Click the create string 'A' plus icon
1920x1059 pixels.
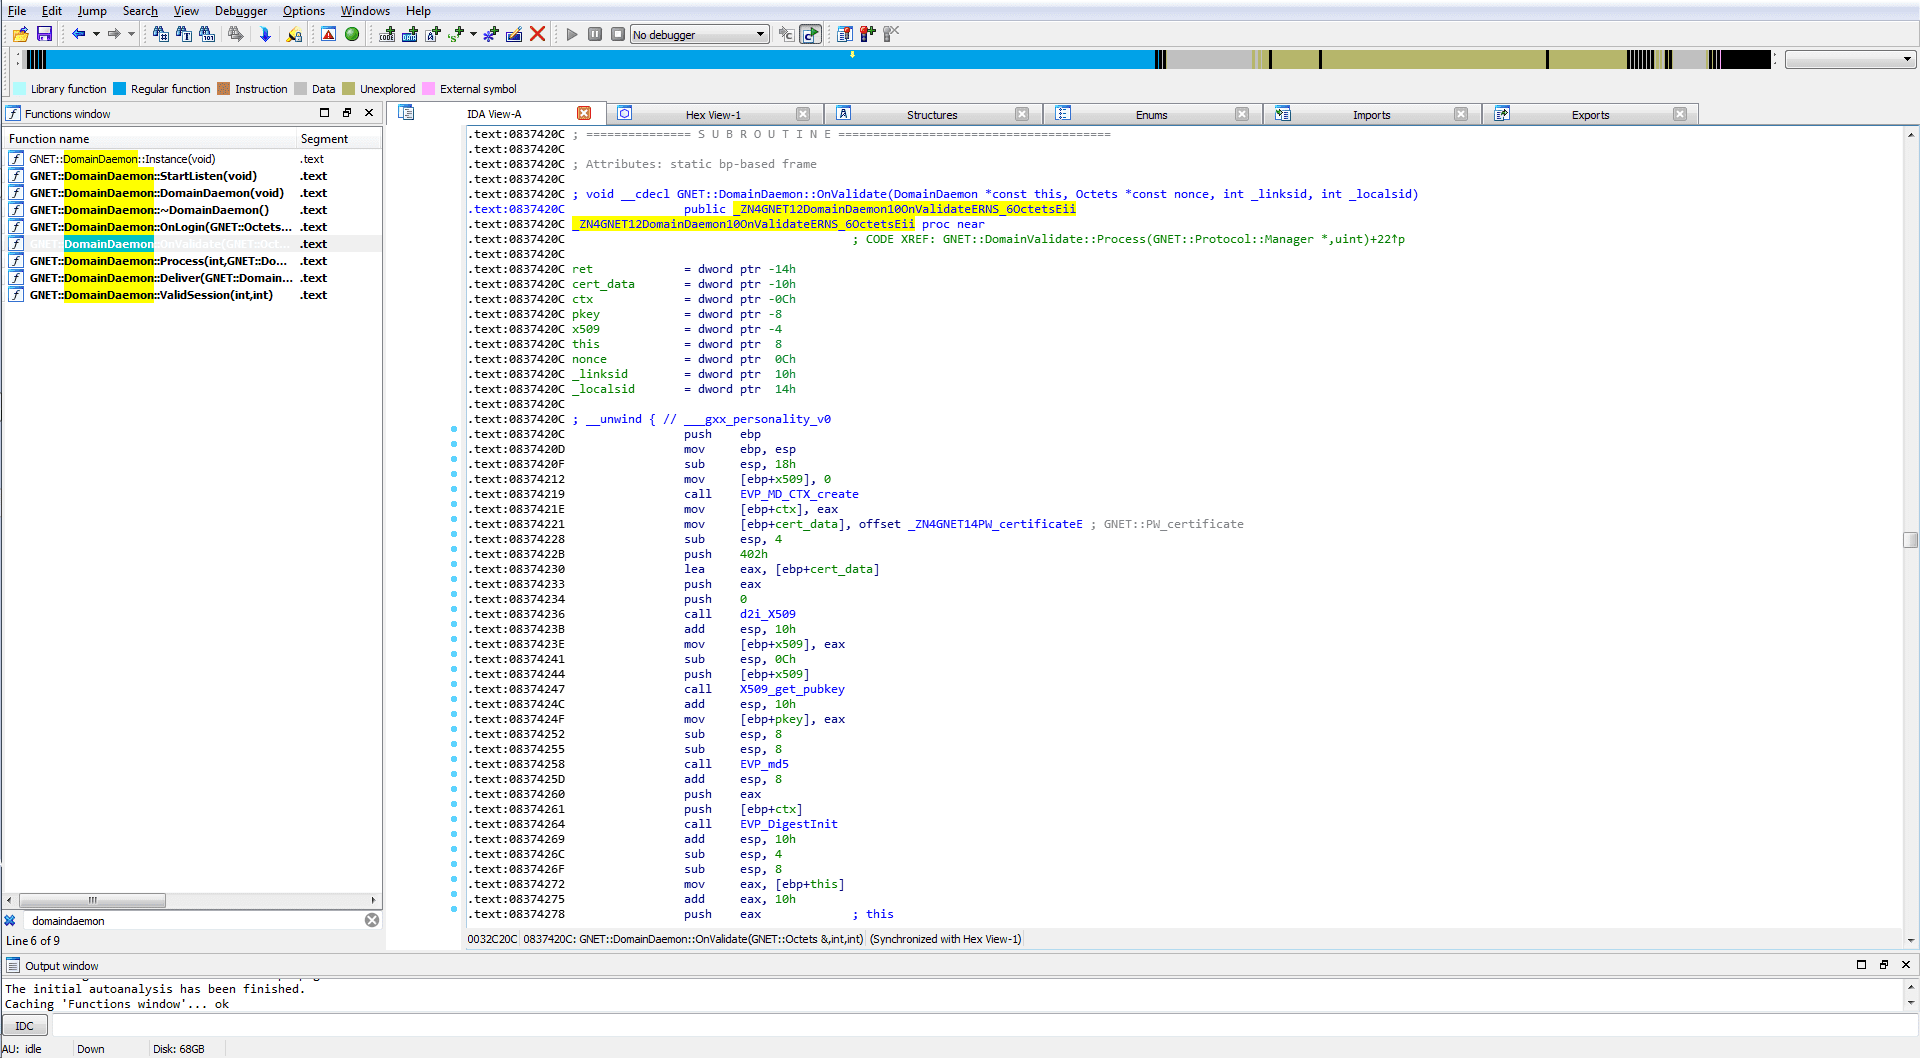433,34
